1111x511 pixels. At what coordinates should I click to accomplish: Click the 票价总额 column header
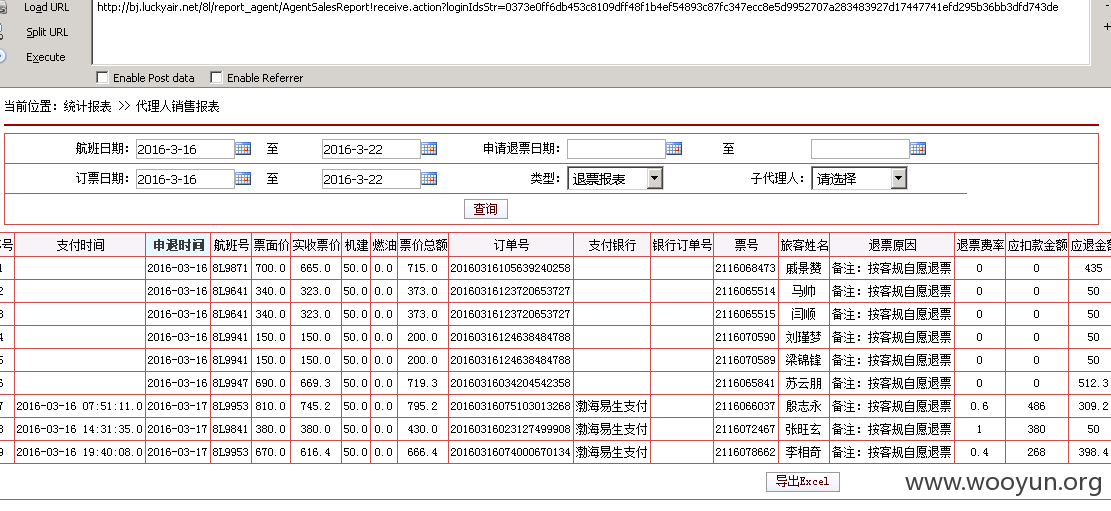(x=423, y=245)
